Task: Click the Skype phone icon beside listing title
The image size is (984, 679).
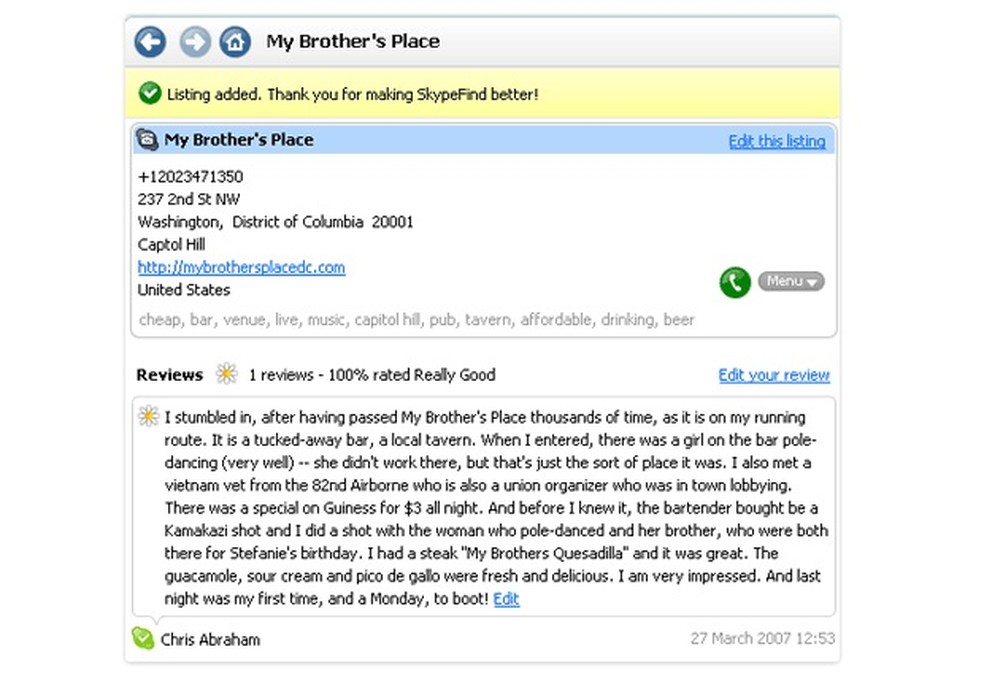Action: coord(147,140)
